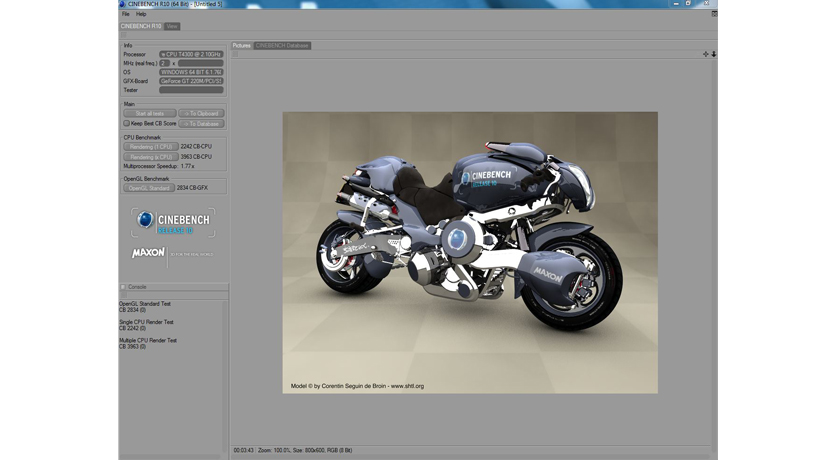The height and width of the screenshot is (460, 813).
Task: Open the File menu
Action: coord(125,14)
